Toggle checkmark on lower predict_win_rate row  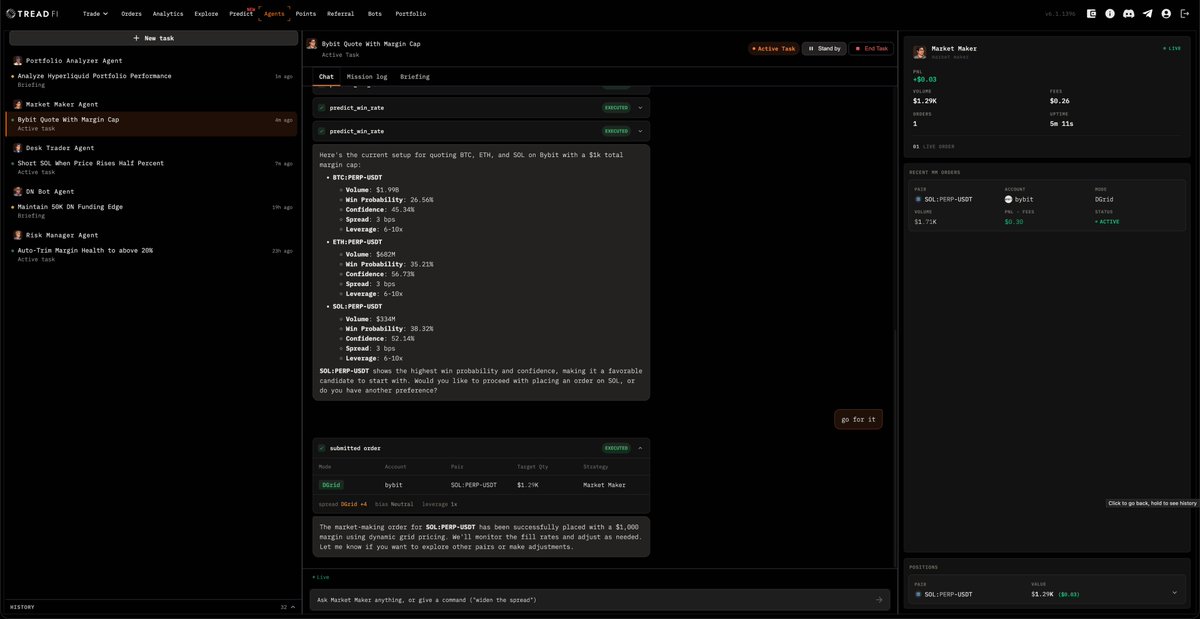pyautogui.click(x=321, y=131)
